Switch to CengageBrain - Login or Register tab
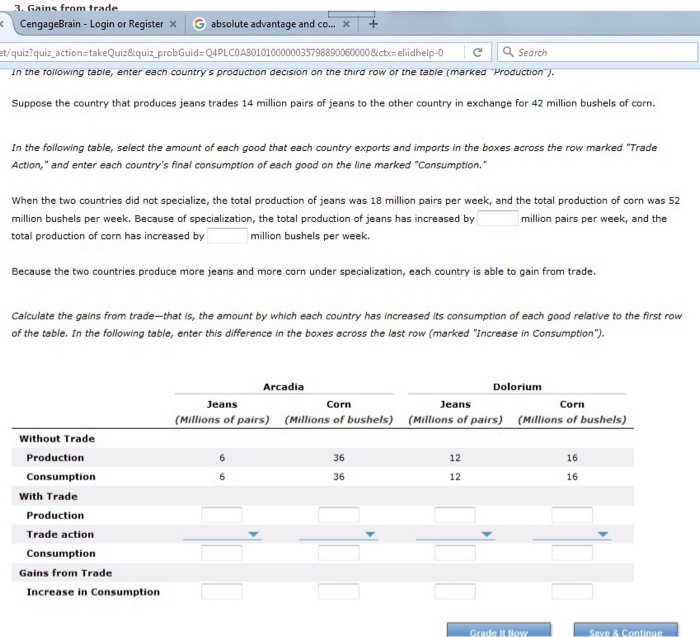 click(92, 24)
